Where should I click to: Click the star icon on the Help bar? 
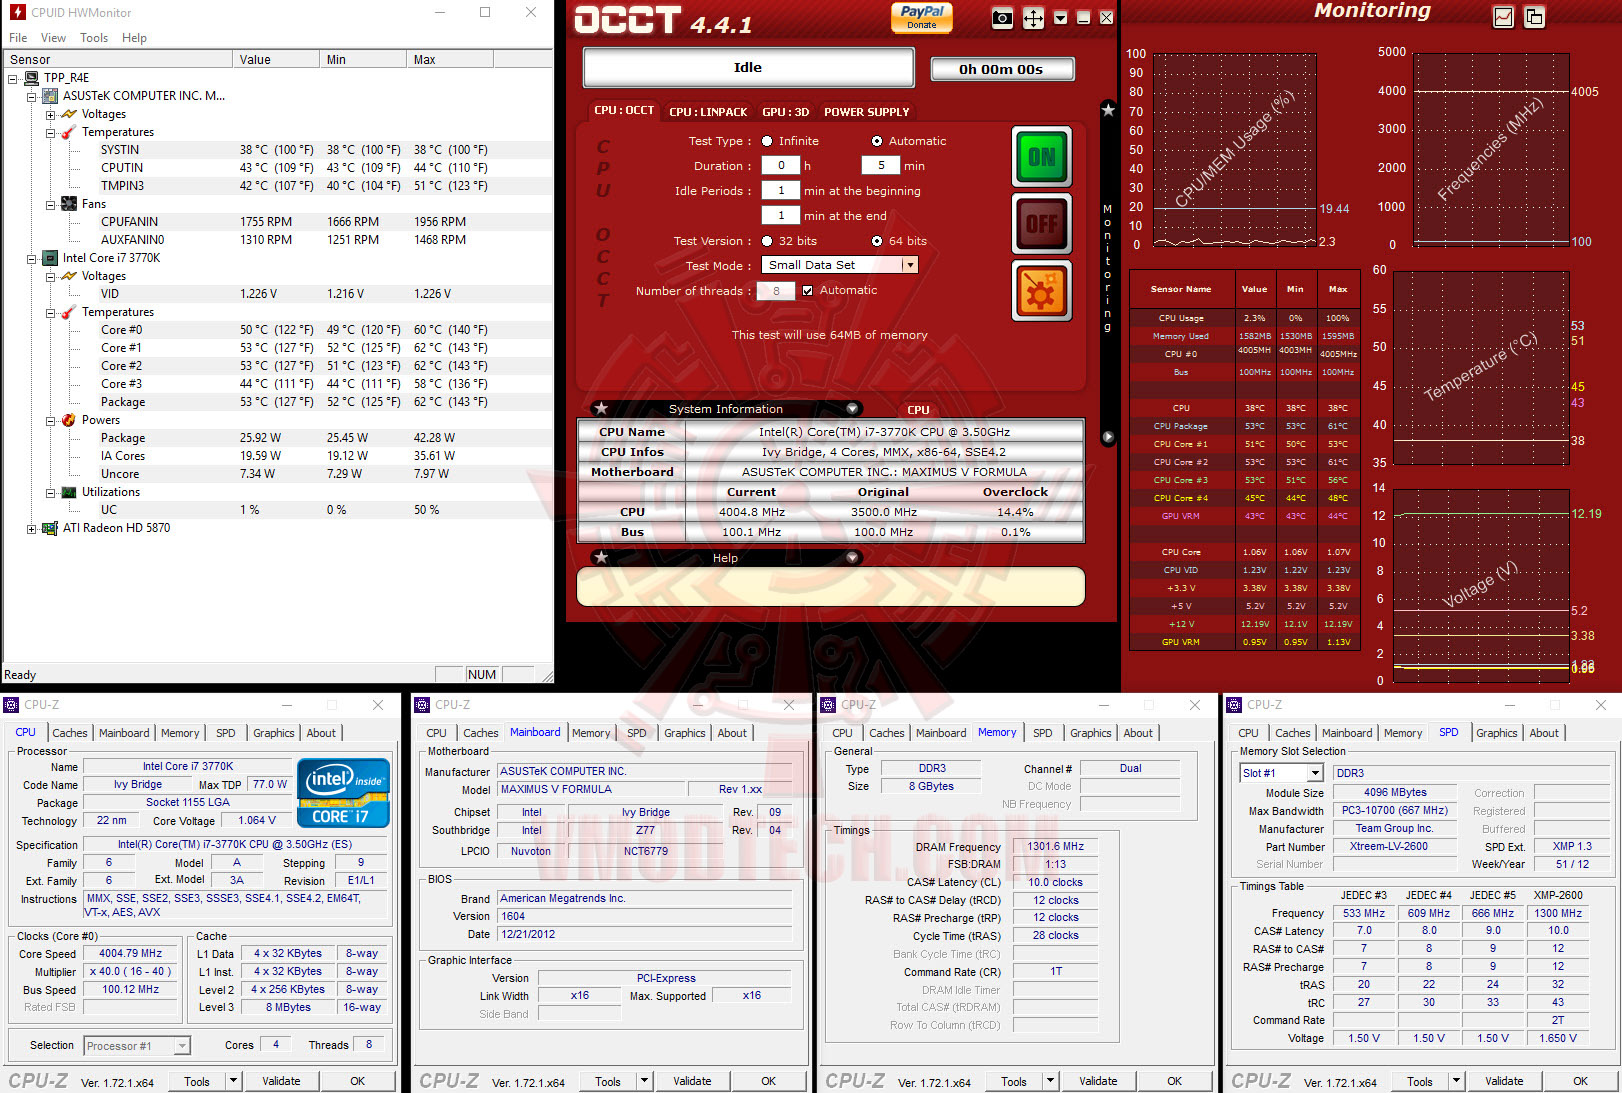(601, 557)
